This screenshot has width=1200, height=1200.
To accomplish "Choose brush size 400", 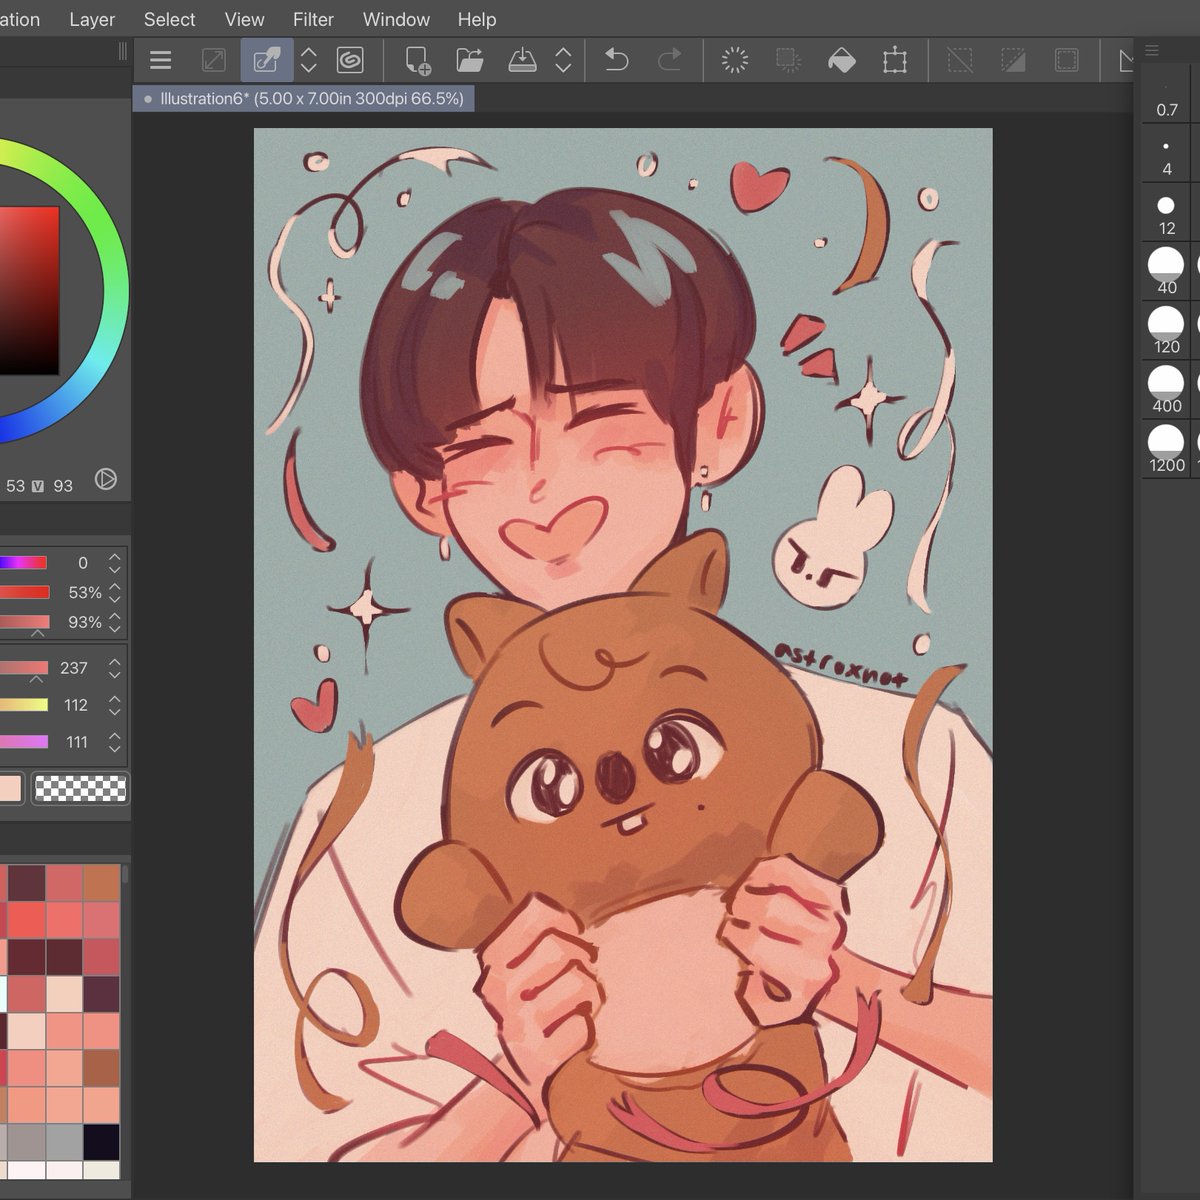I will click(x=1166, y=389).
